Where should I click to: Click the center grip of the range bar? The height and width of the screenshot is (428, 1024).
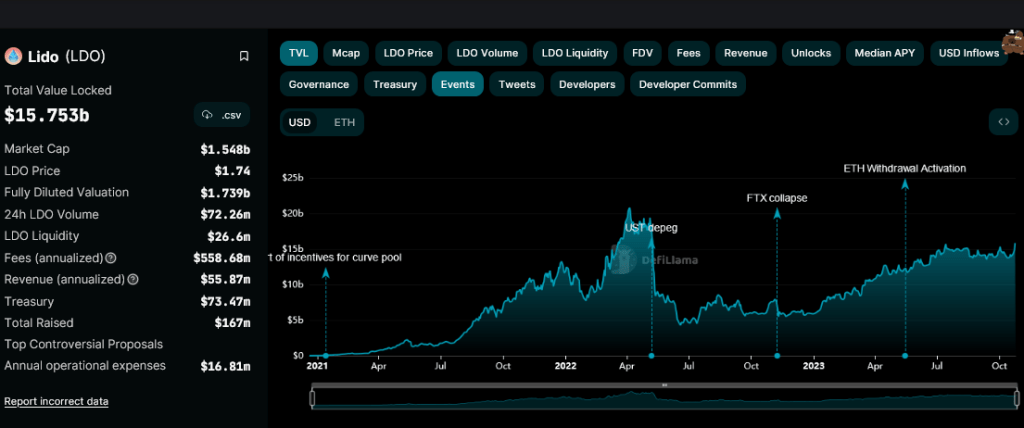[x=663, y=385]
